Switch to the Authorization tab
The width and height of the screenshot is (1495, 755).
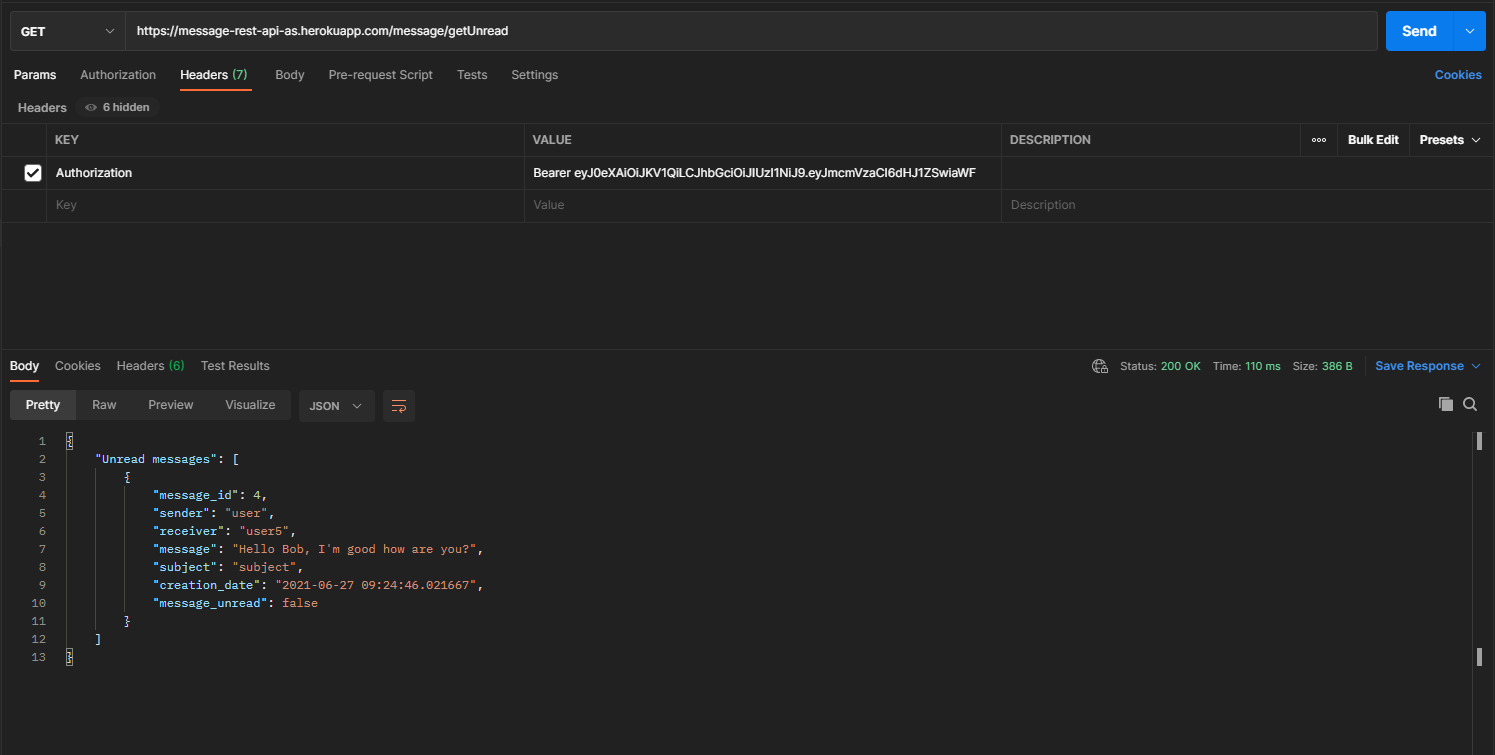[118, 74]
